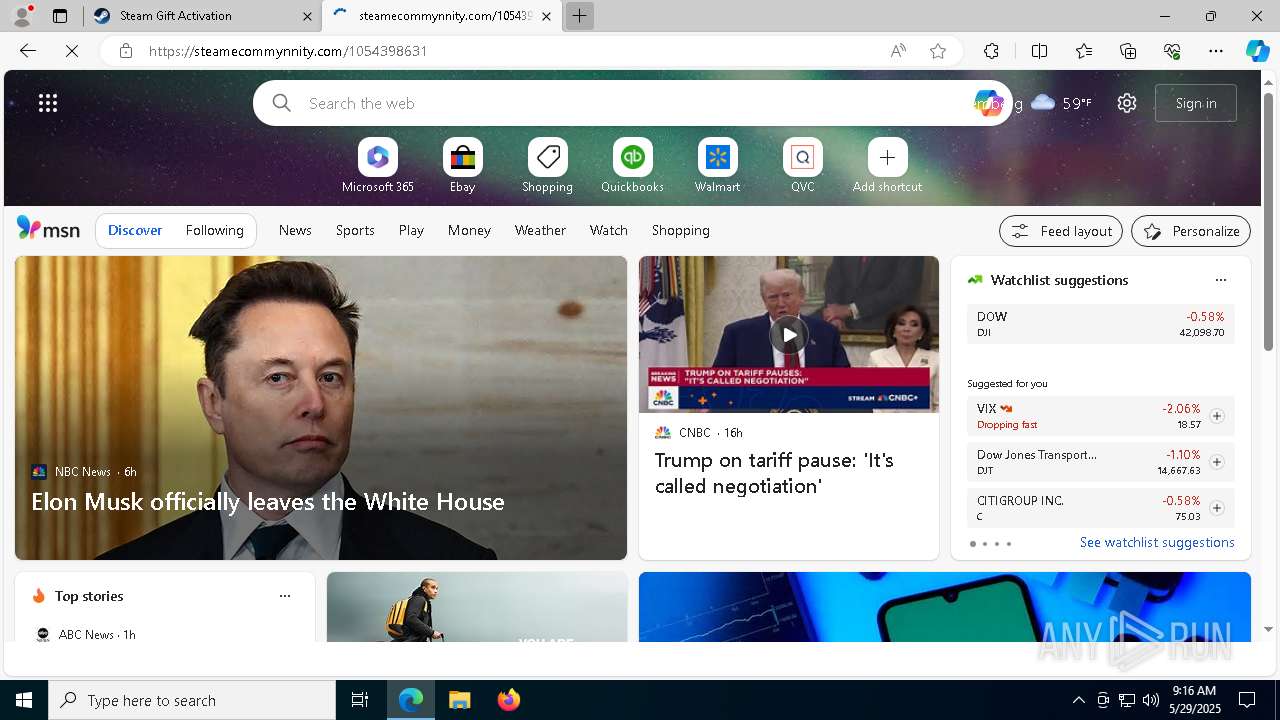Add Dow Jones Transport to watchlist

pos(1216,462)
